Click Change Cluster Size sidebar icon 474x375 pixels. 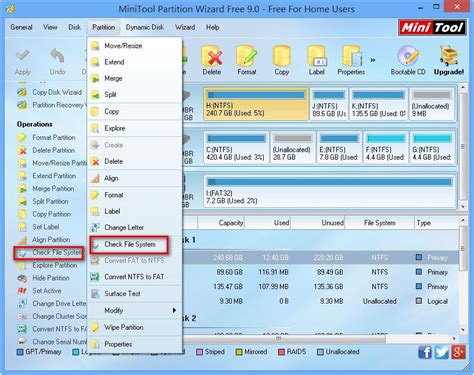[x=22, y=316]
